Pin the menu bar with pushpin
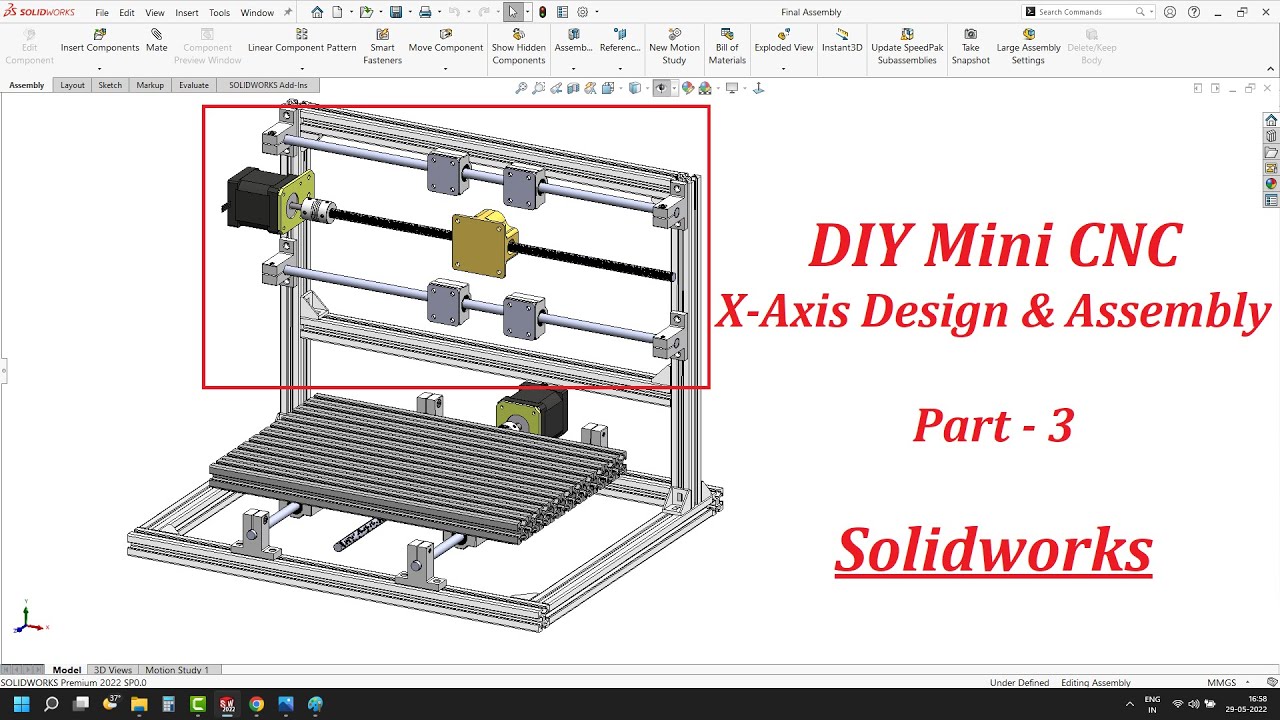The image size is (1280, 720). [288, 12]
